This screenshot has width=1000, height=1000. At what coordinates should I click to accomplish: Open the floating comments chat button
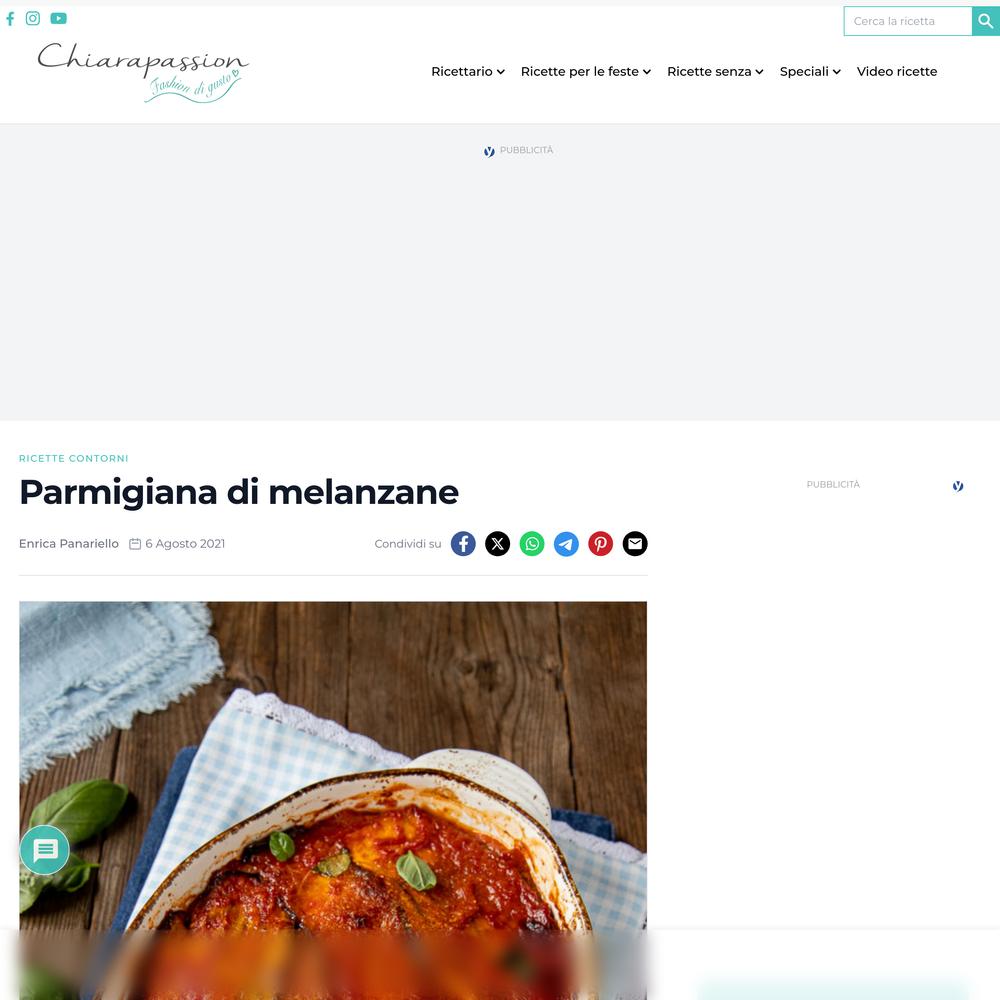pos(45,849)
